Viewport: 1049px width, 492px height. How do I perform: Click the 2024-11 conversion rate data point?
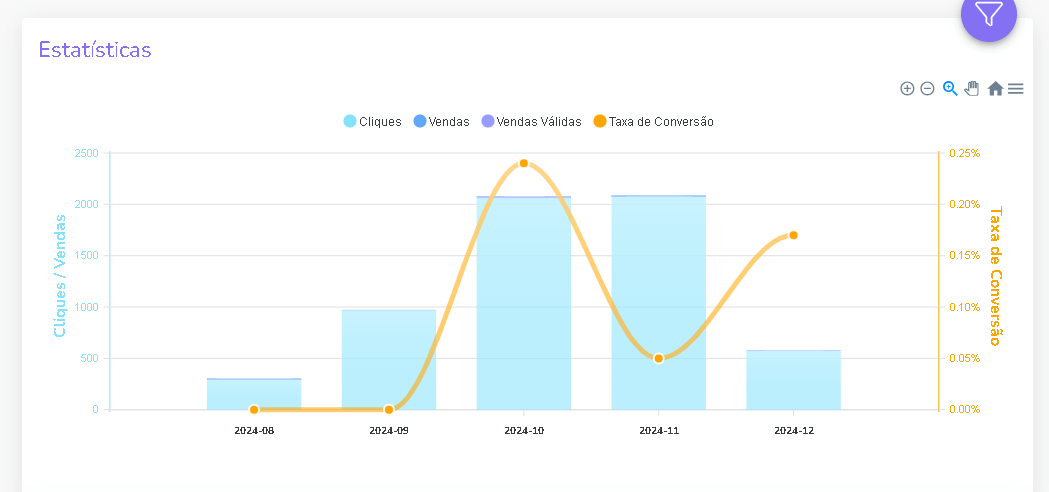tap(658, 358)
